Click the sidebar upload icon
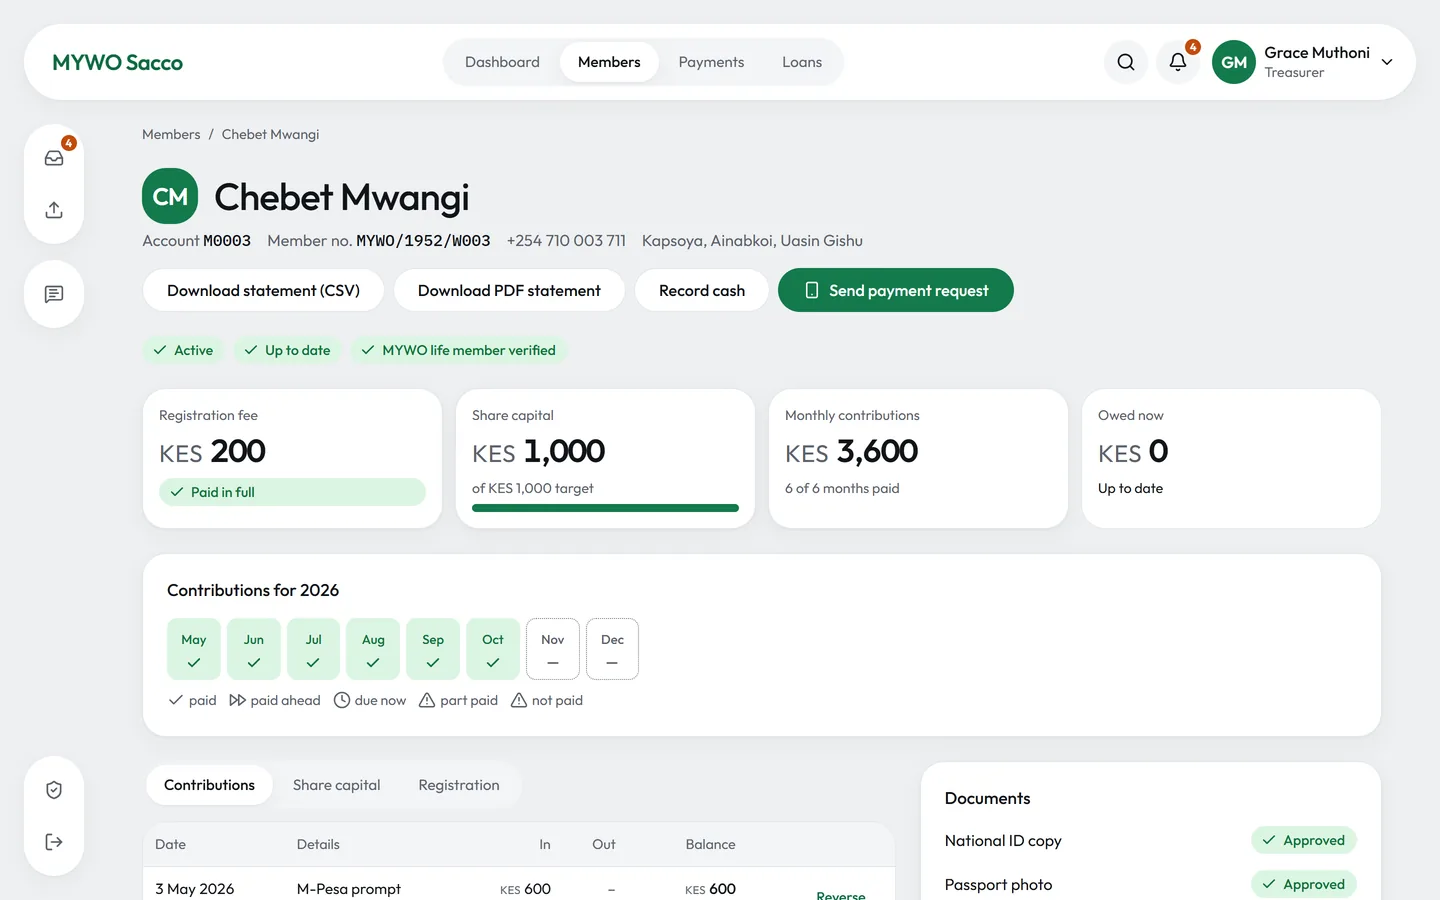 click(x=54, y=210)
